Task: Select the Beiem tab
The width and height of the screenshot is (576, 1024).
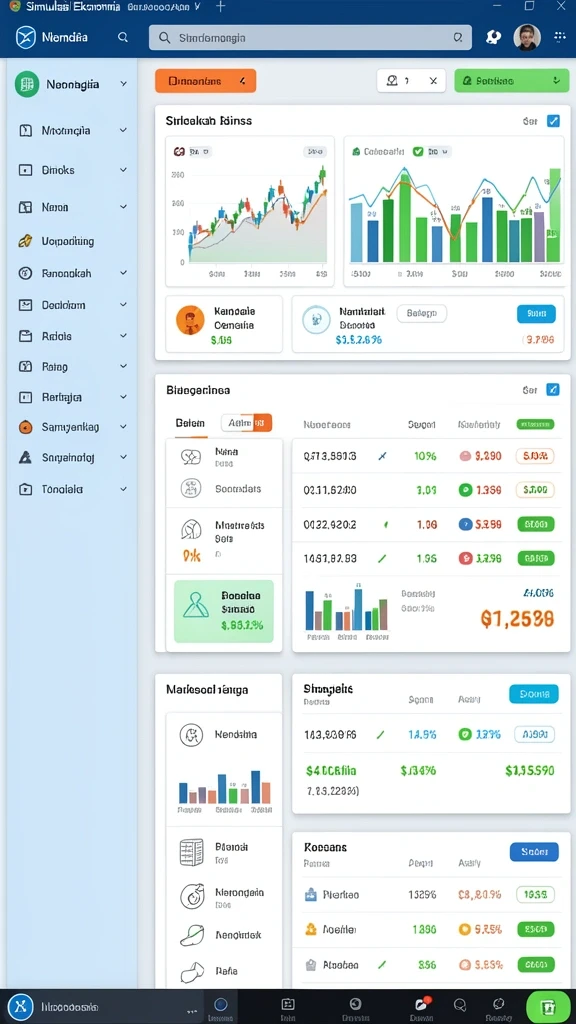Action: tap(190, 423)
